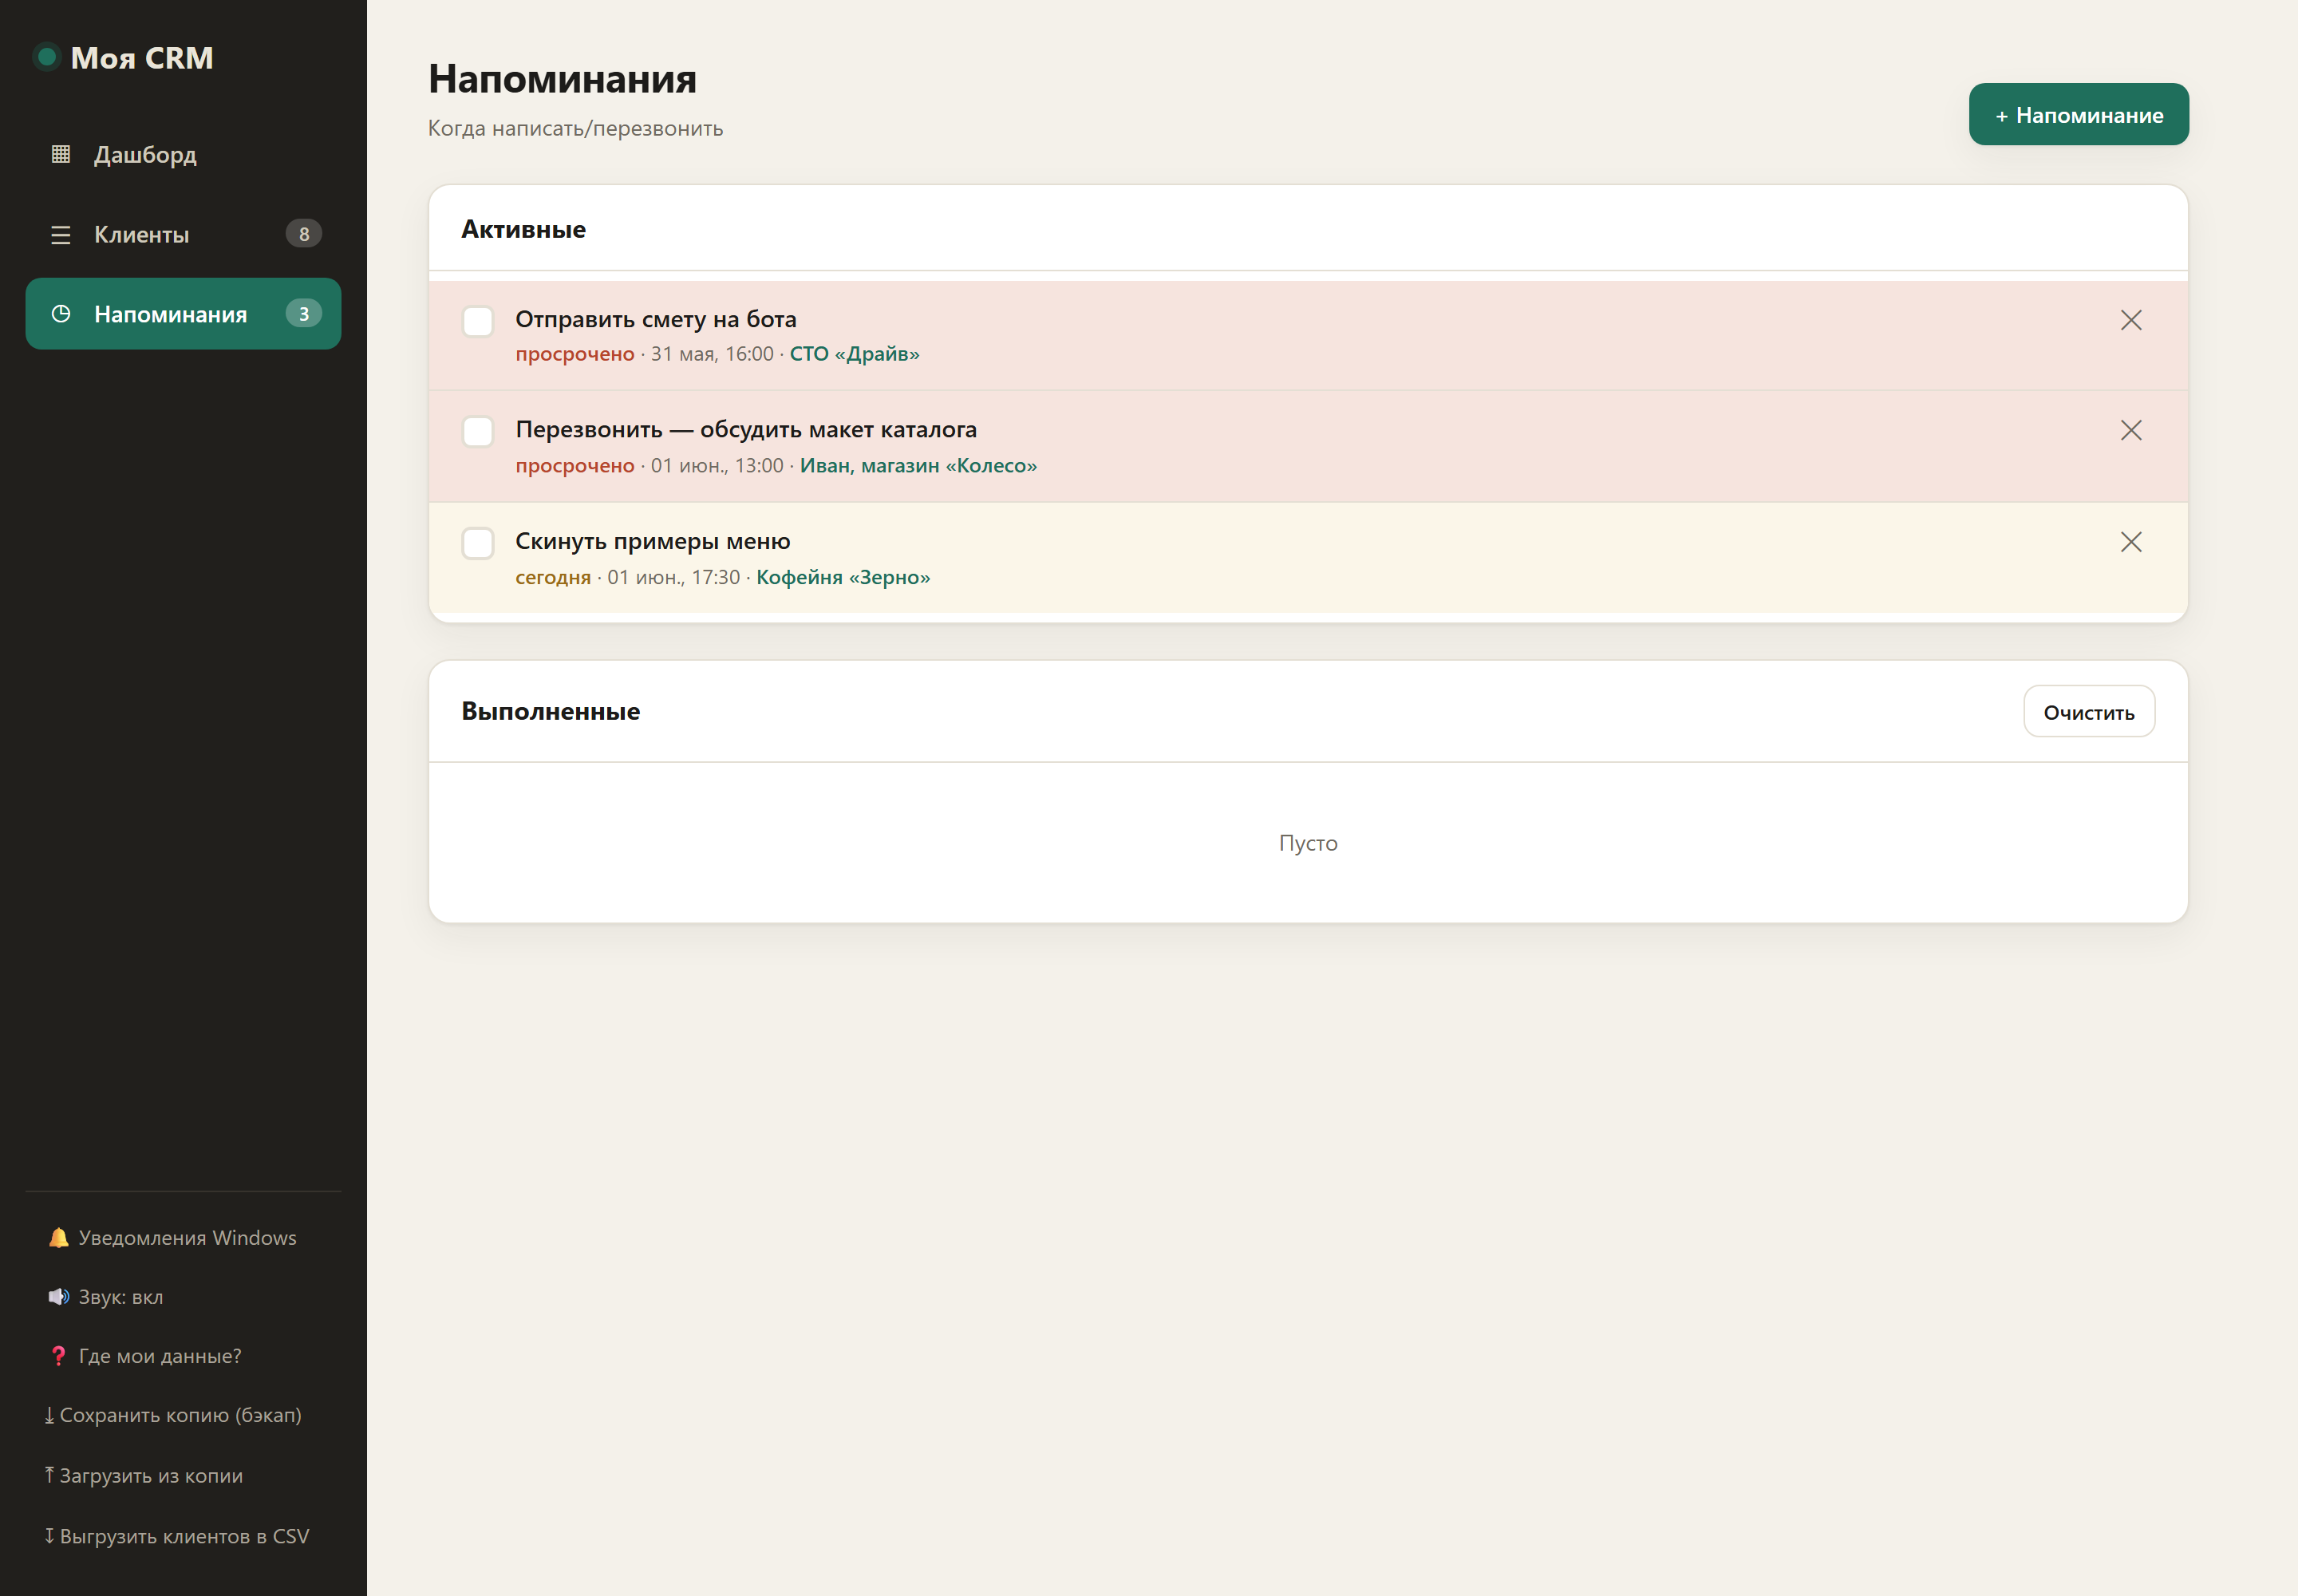
Task: Click the red question mark icon
Action: click(58, 1356)
